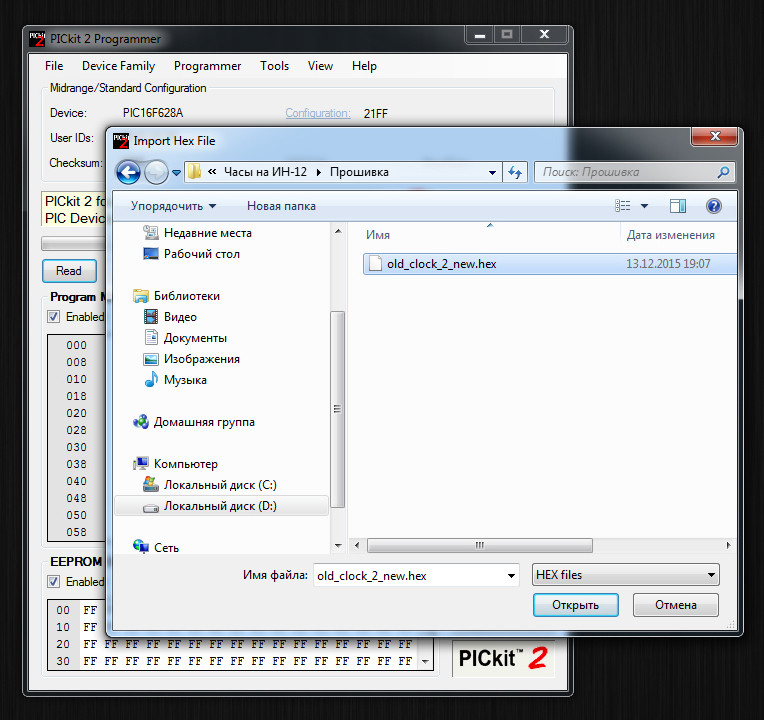The width and height of the screenshot is (764, 720).
Task: Click the Открыть button
Action: [575, 605]
